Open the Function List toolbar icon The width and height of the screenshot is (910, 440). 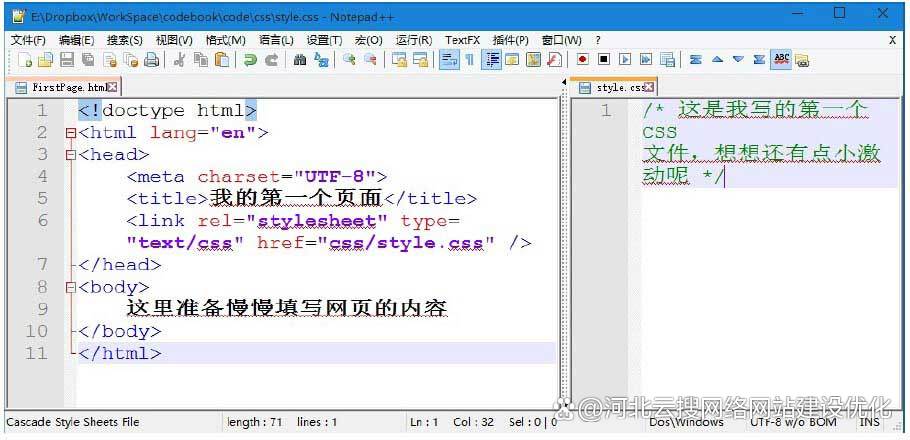pyautogui.click(x=555, y=60)
